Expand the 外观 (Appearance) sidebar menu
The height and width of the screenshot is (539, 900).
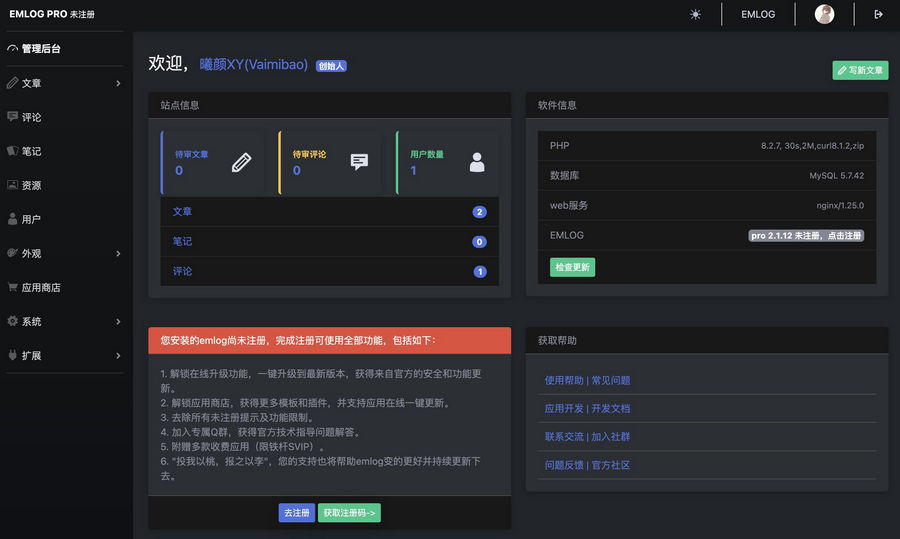tap(62, 253)
